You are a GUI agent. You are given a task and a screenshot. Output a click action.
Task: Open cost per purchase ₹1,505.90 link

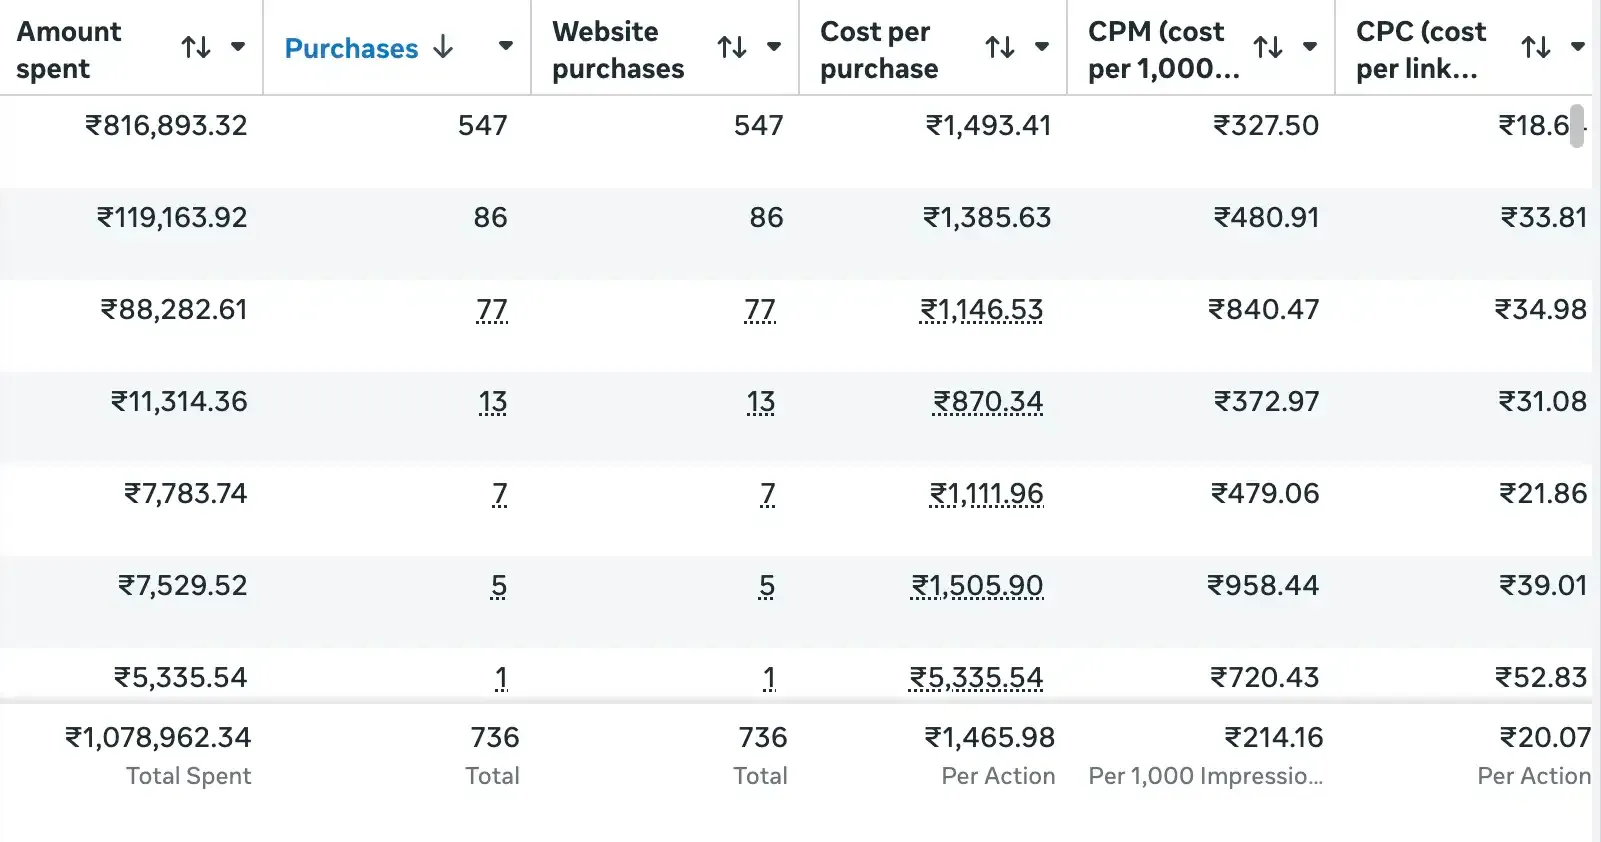coord(977,586)
